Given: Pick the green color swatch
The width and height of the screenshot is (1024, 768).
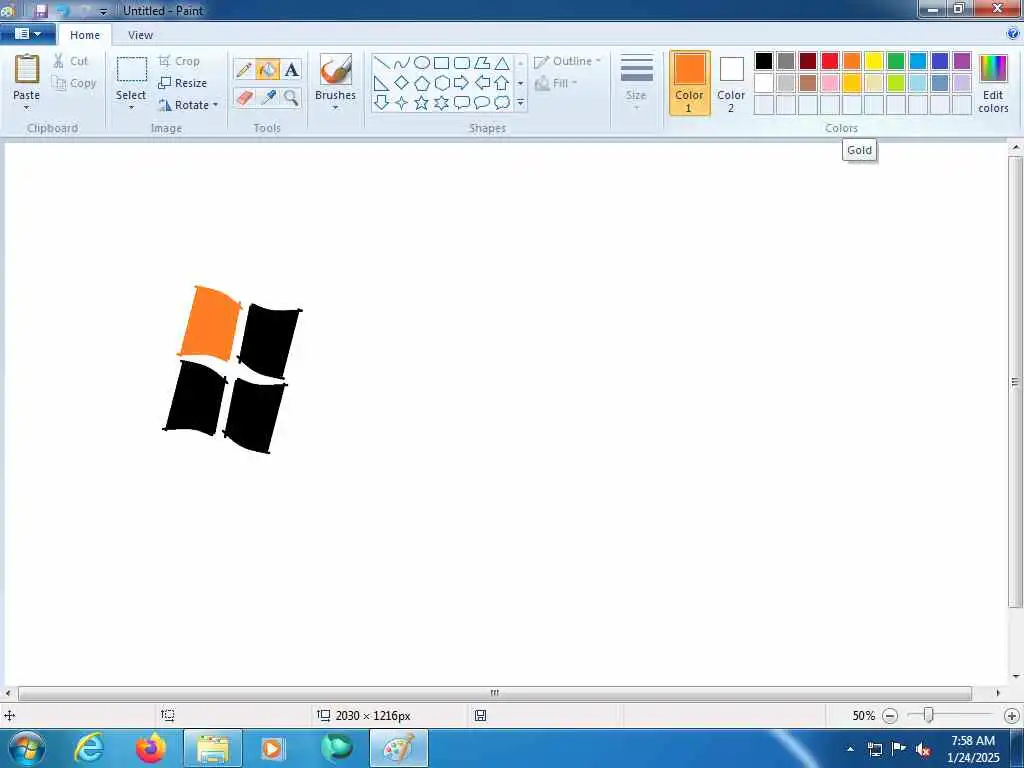Looking at the screenshot, I should pos(896,61).
